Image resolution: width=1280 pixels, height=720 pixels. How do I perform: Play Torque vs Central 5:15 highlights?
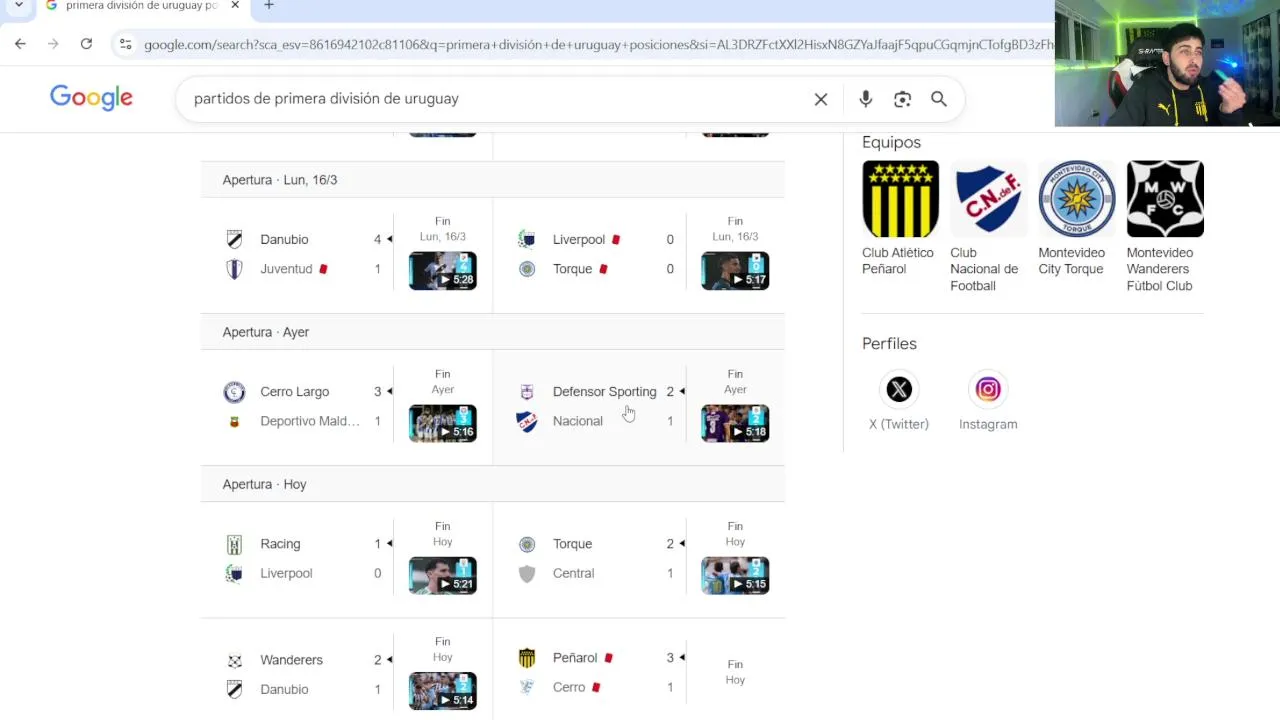[735, 575]
